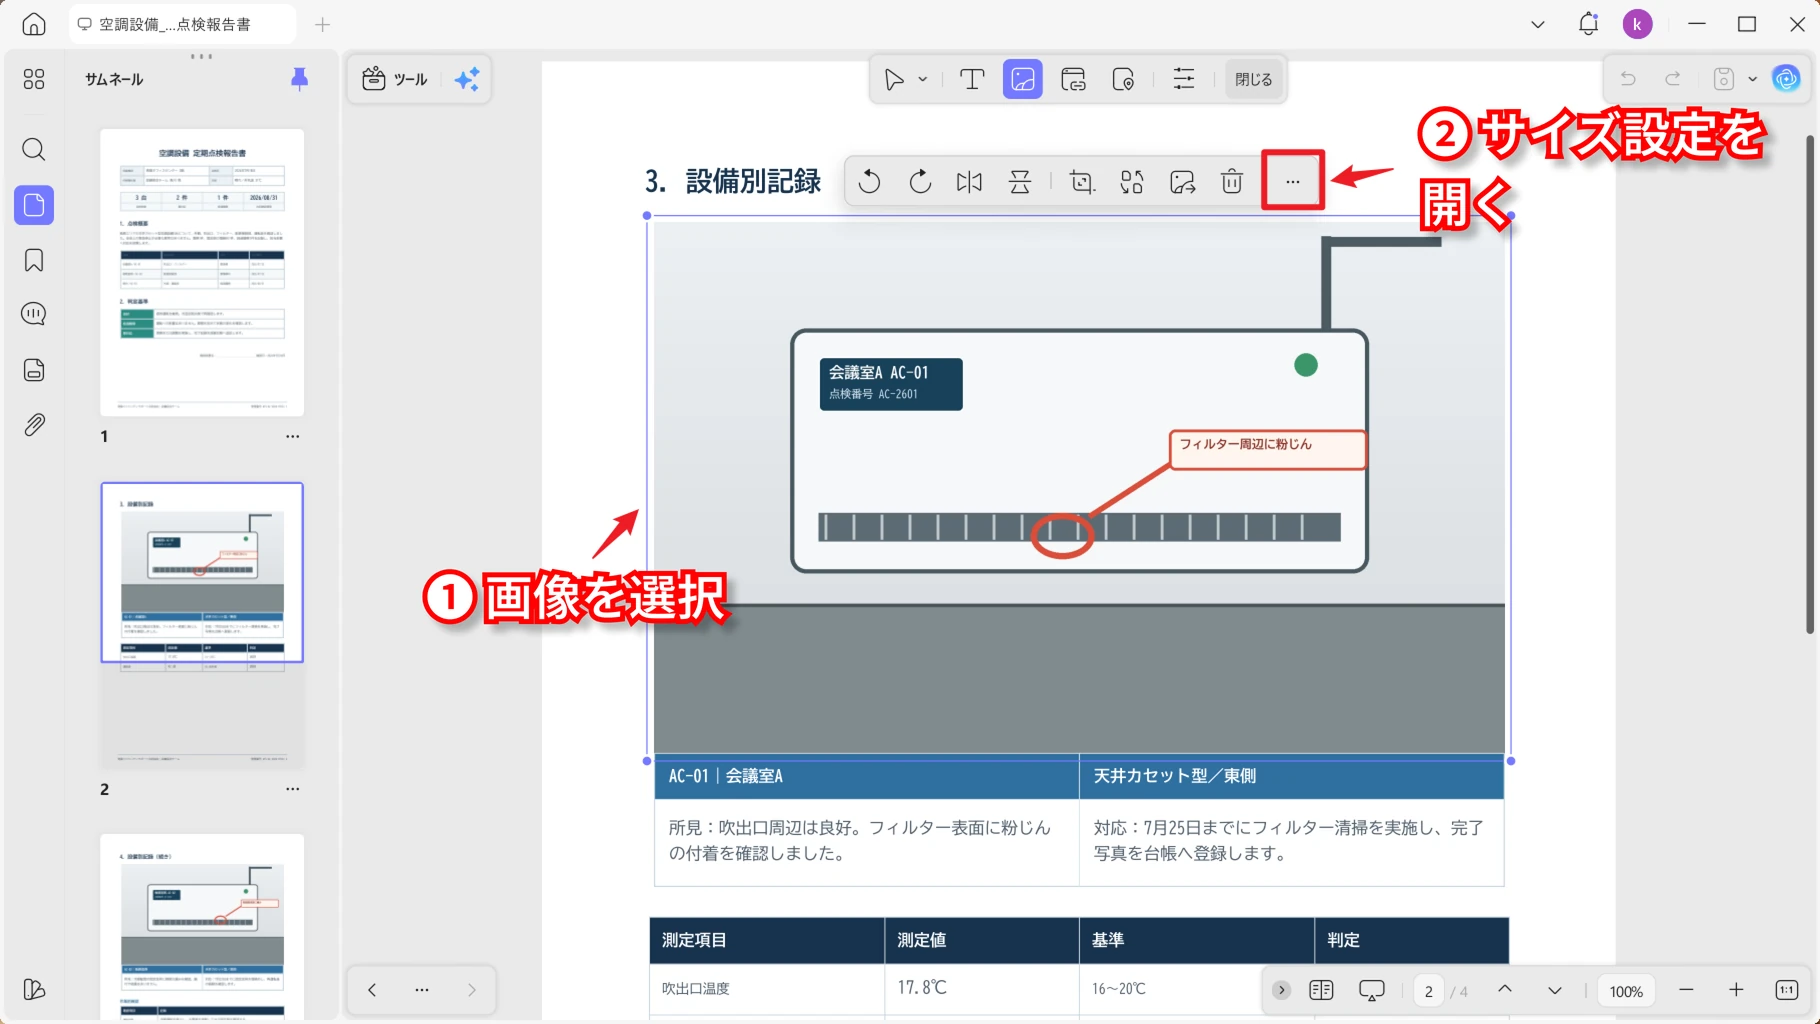This screenshot has width=1820, height=1024.
Task: Zoom in with the plus button
Action: pyautogui.click(x=1736, y=990)
